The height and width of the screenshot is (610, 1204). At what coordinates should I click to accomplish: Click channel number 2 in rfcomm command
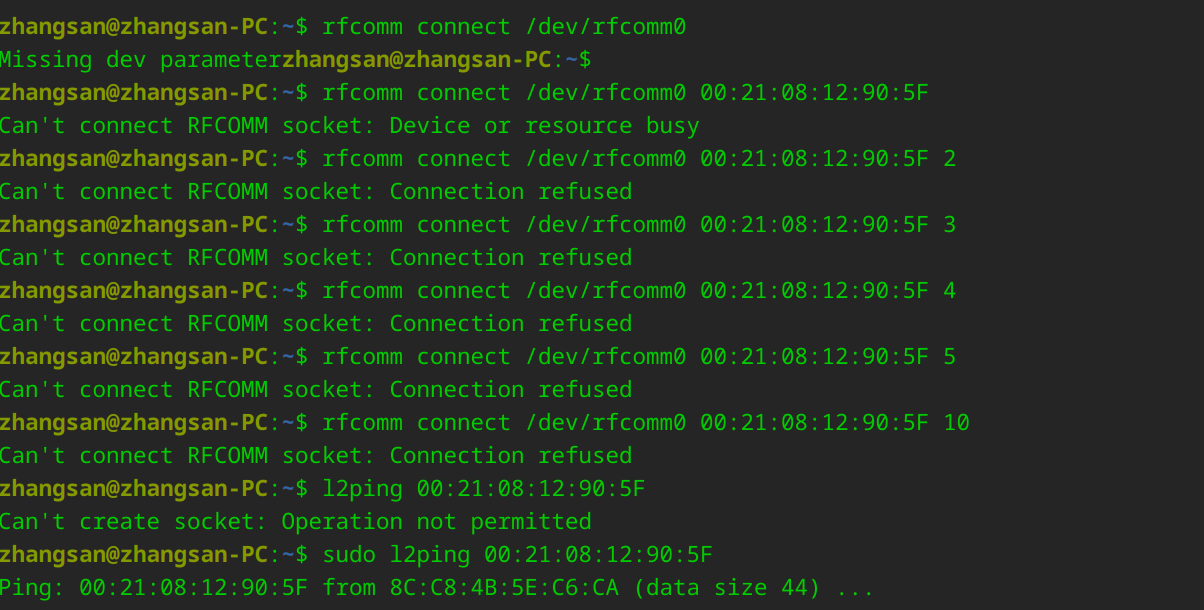click(x=950, y=159)
